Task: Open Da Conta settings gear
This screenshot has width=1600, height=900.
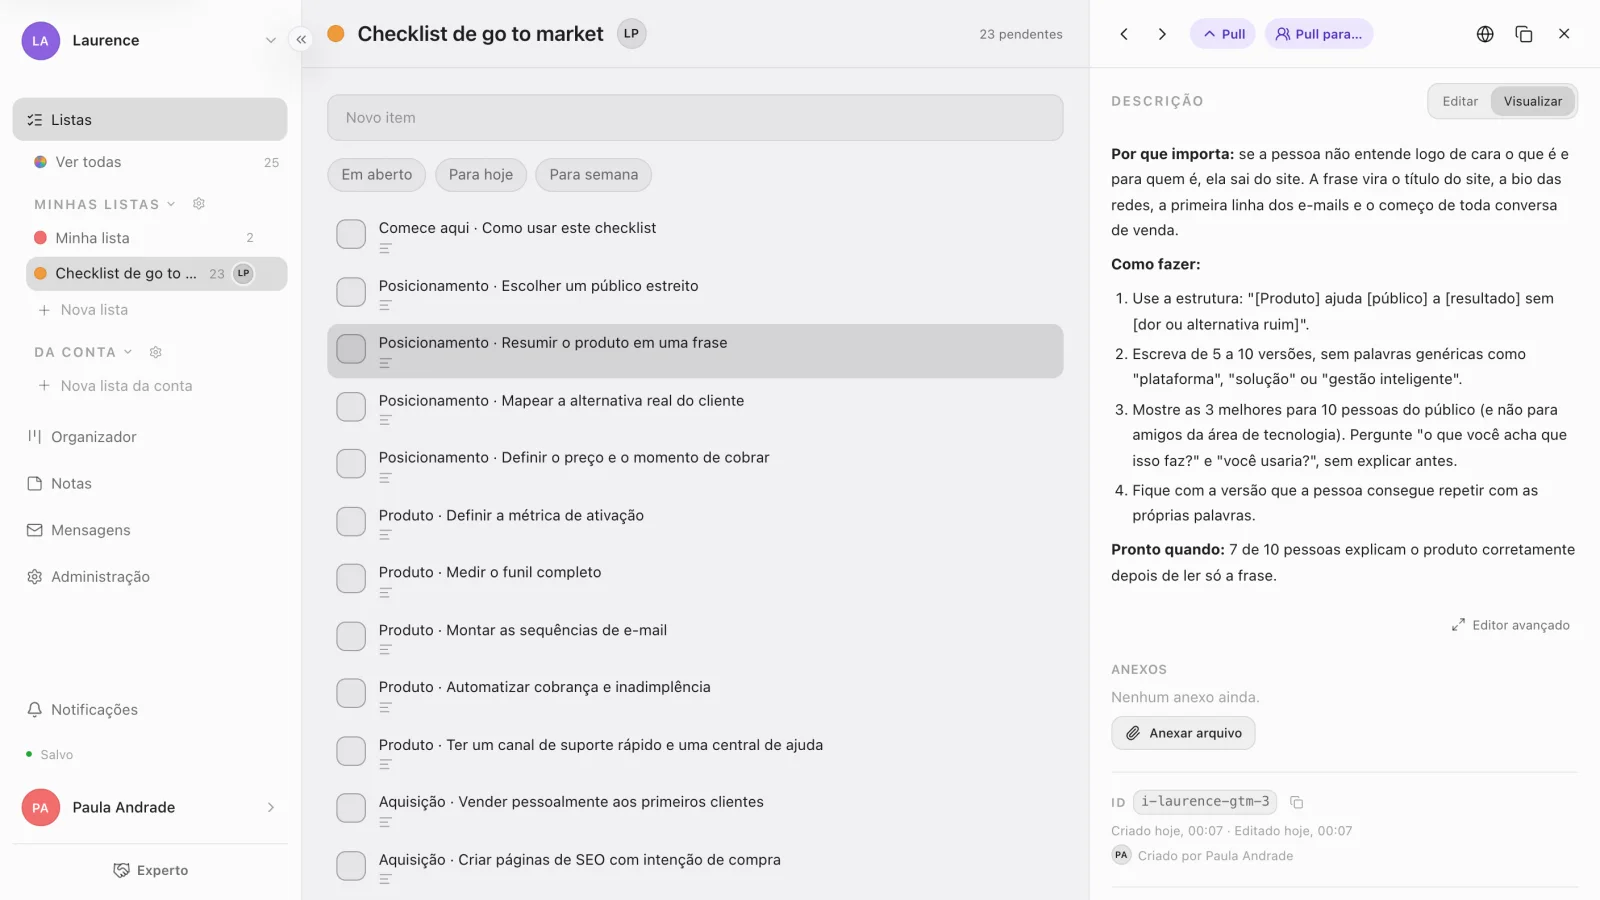Action: click(156, 352)
